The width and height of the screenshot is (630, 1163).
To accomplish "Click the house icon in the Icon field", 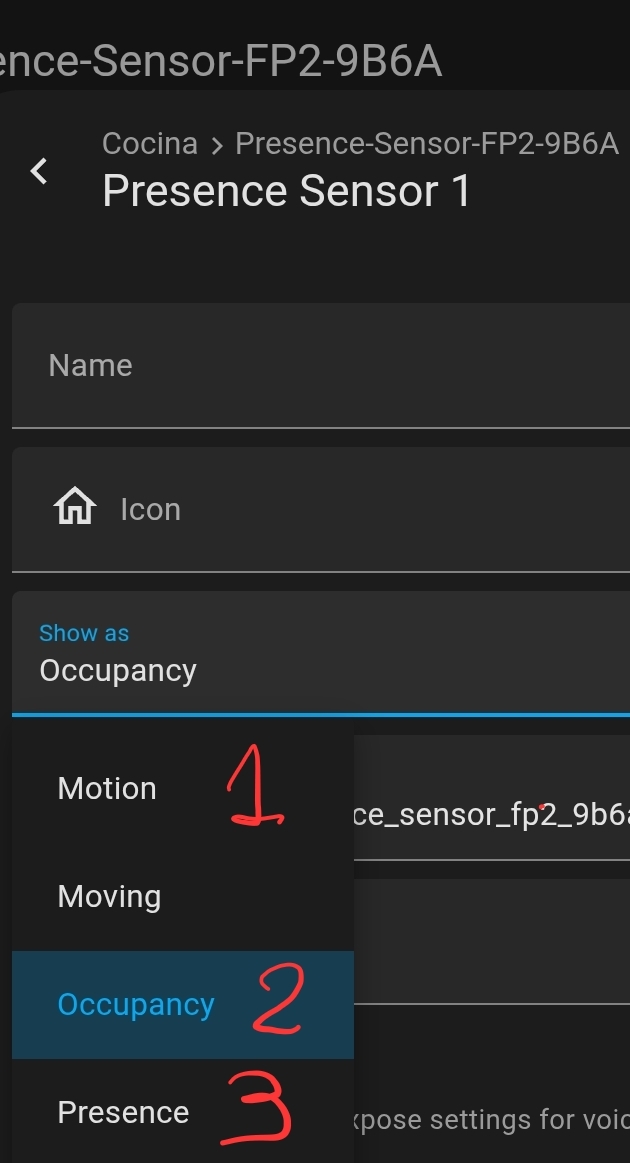I will coord(74,509).
